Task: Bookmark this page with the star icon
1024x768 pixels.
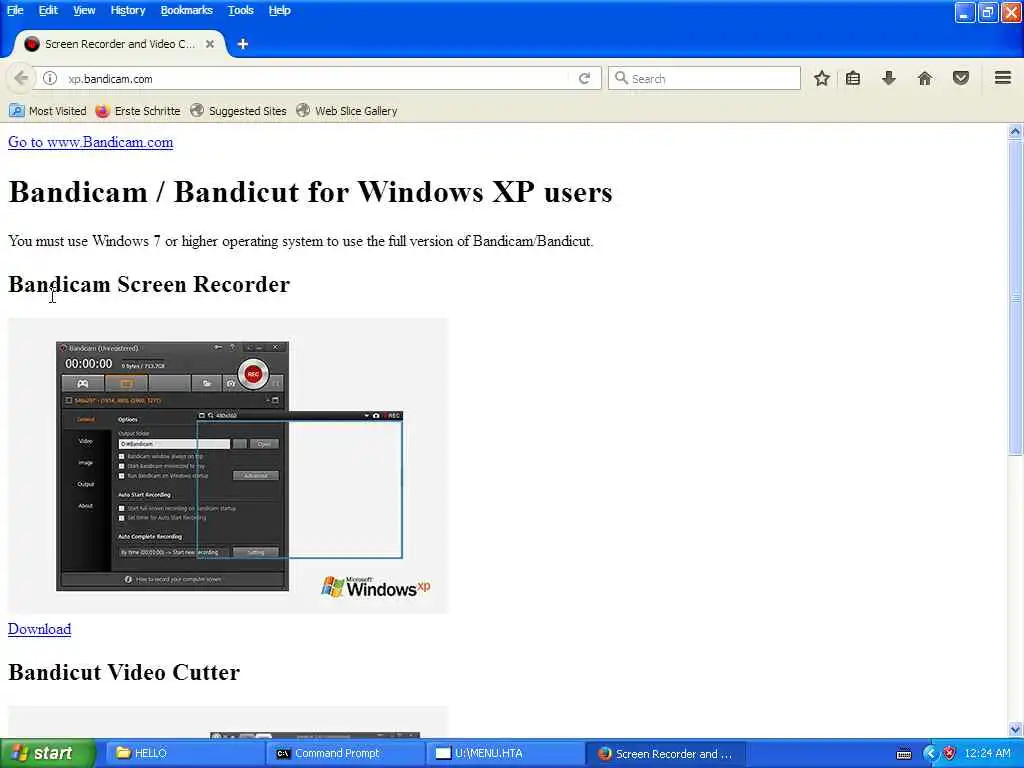Action: pyautogui.click(x=822, y=78)
